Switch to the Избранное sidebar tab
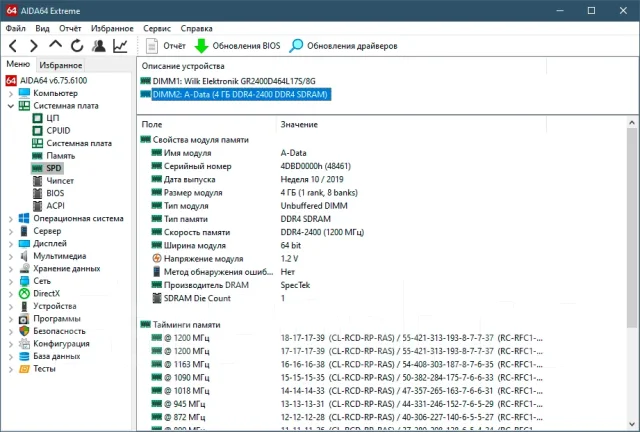This screenshot has width=640, height=432. click(60, 65)
